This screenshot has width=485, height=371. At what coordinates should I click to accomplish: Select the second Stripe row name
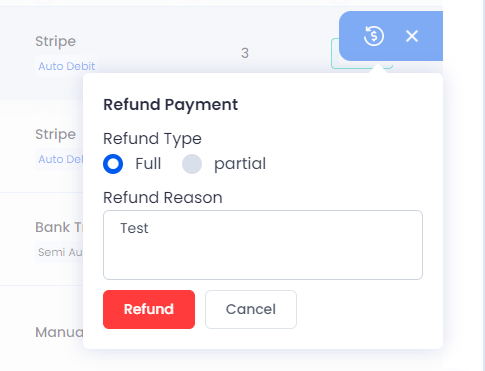[x=56, y=135]
